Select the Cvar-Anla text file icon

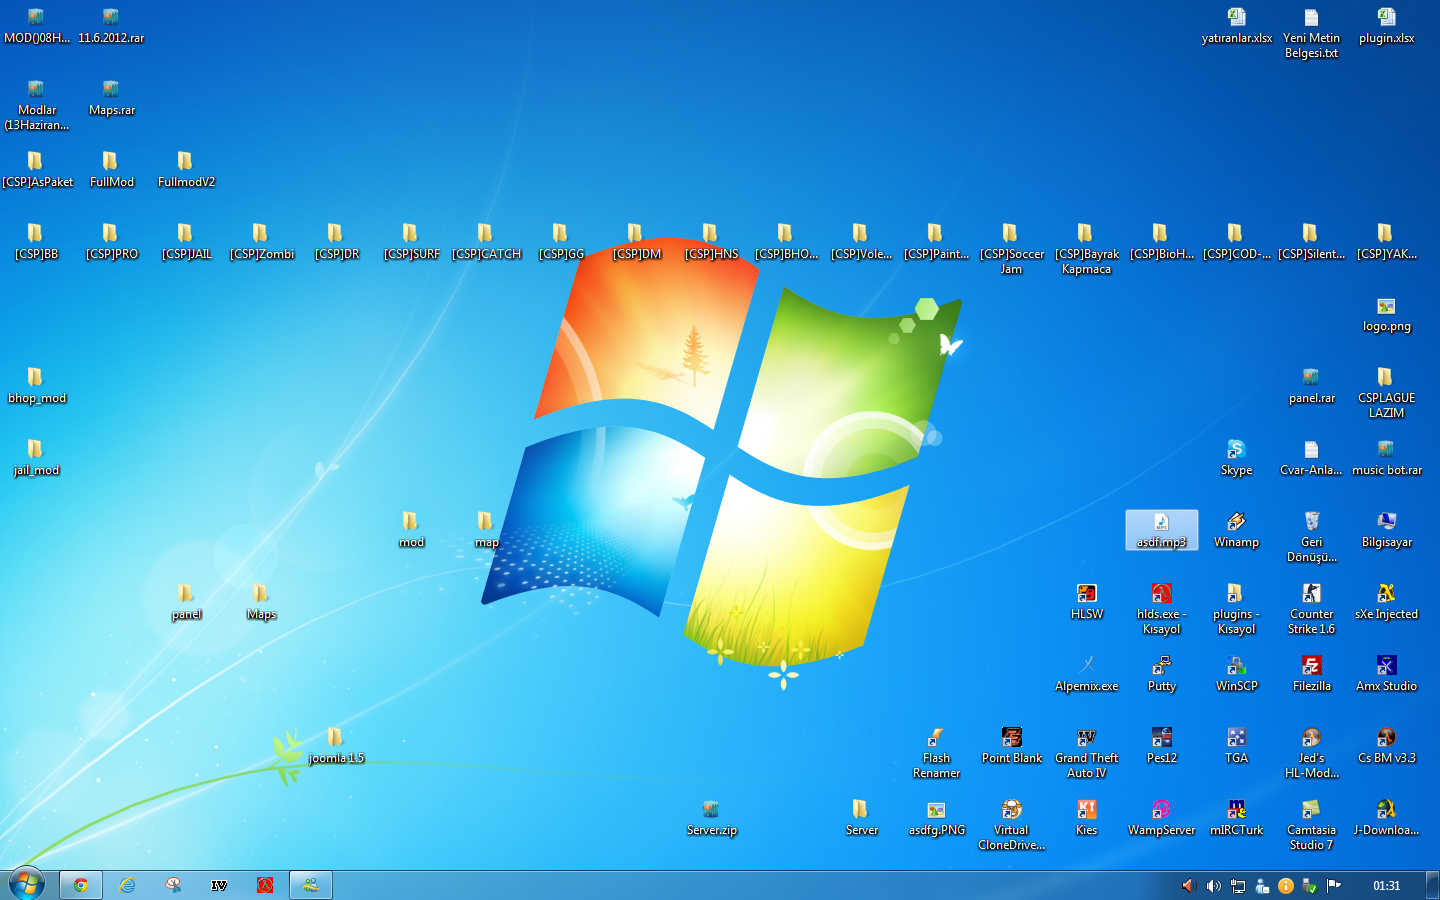point(1312,457)
